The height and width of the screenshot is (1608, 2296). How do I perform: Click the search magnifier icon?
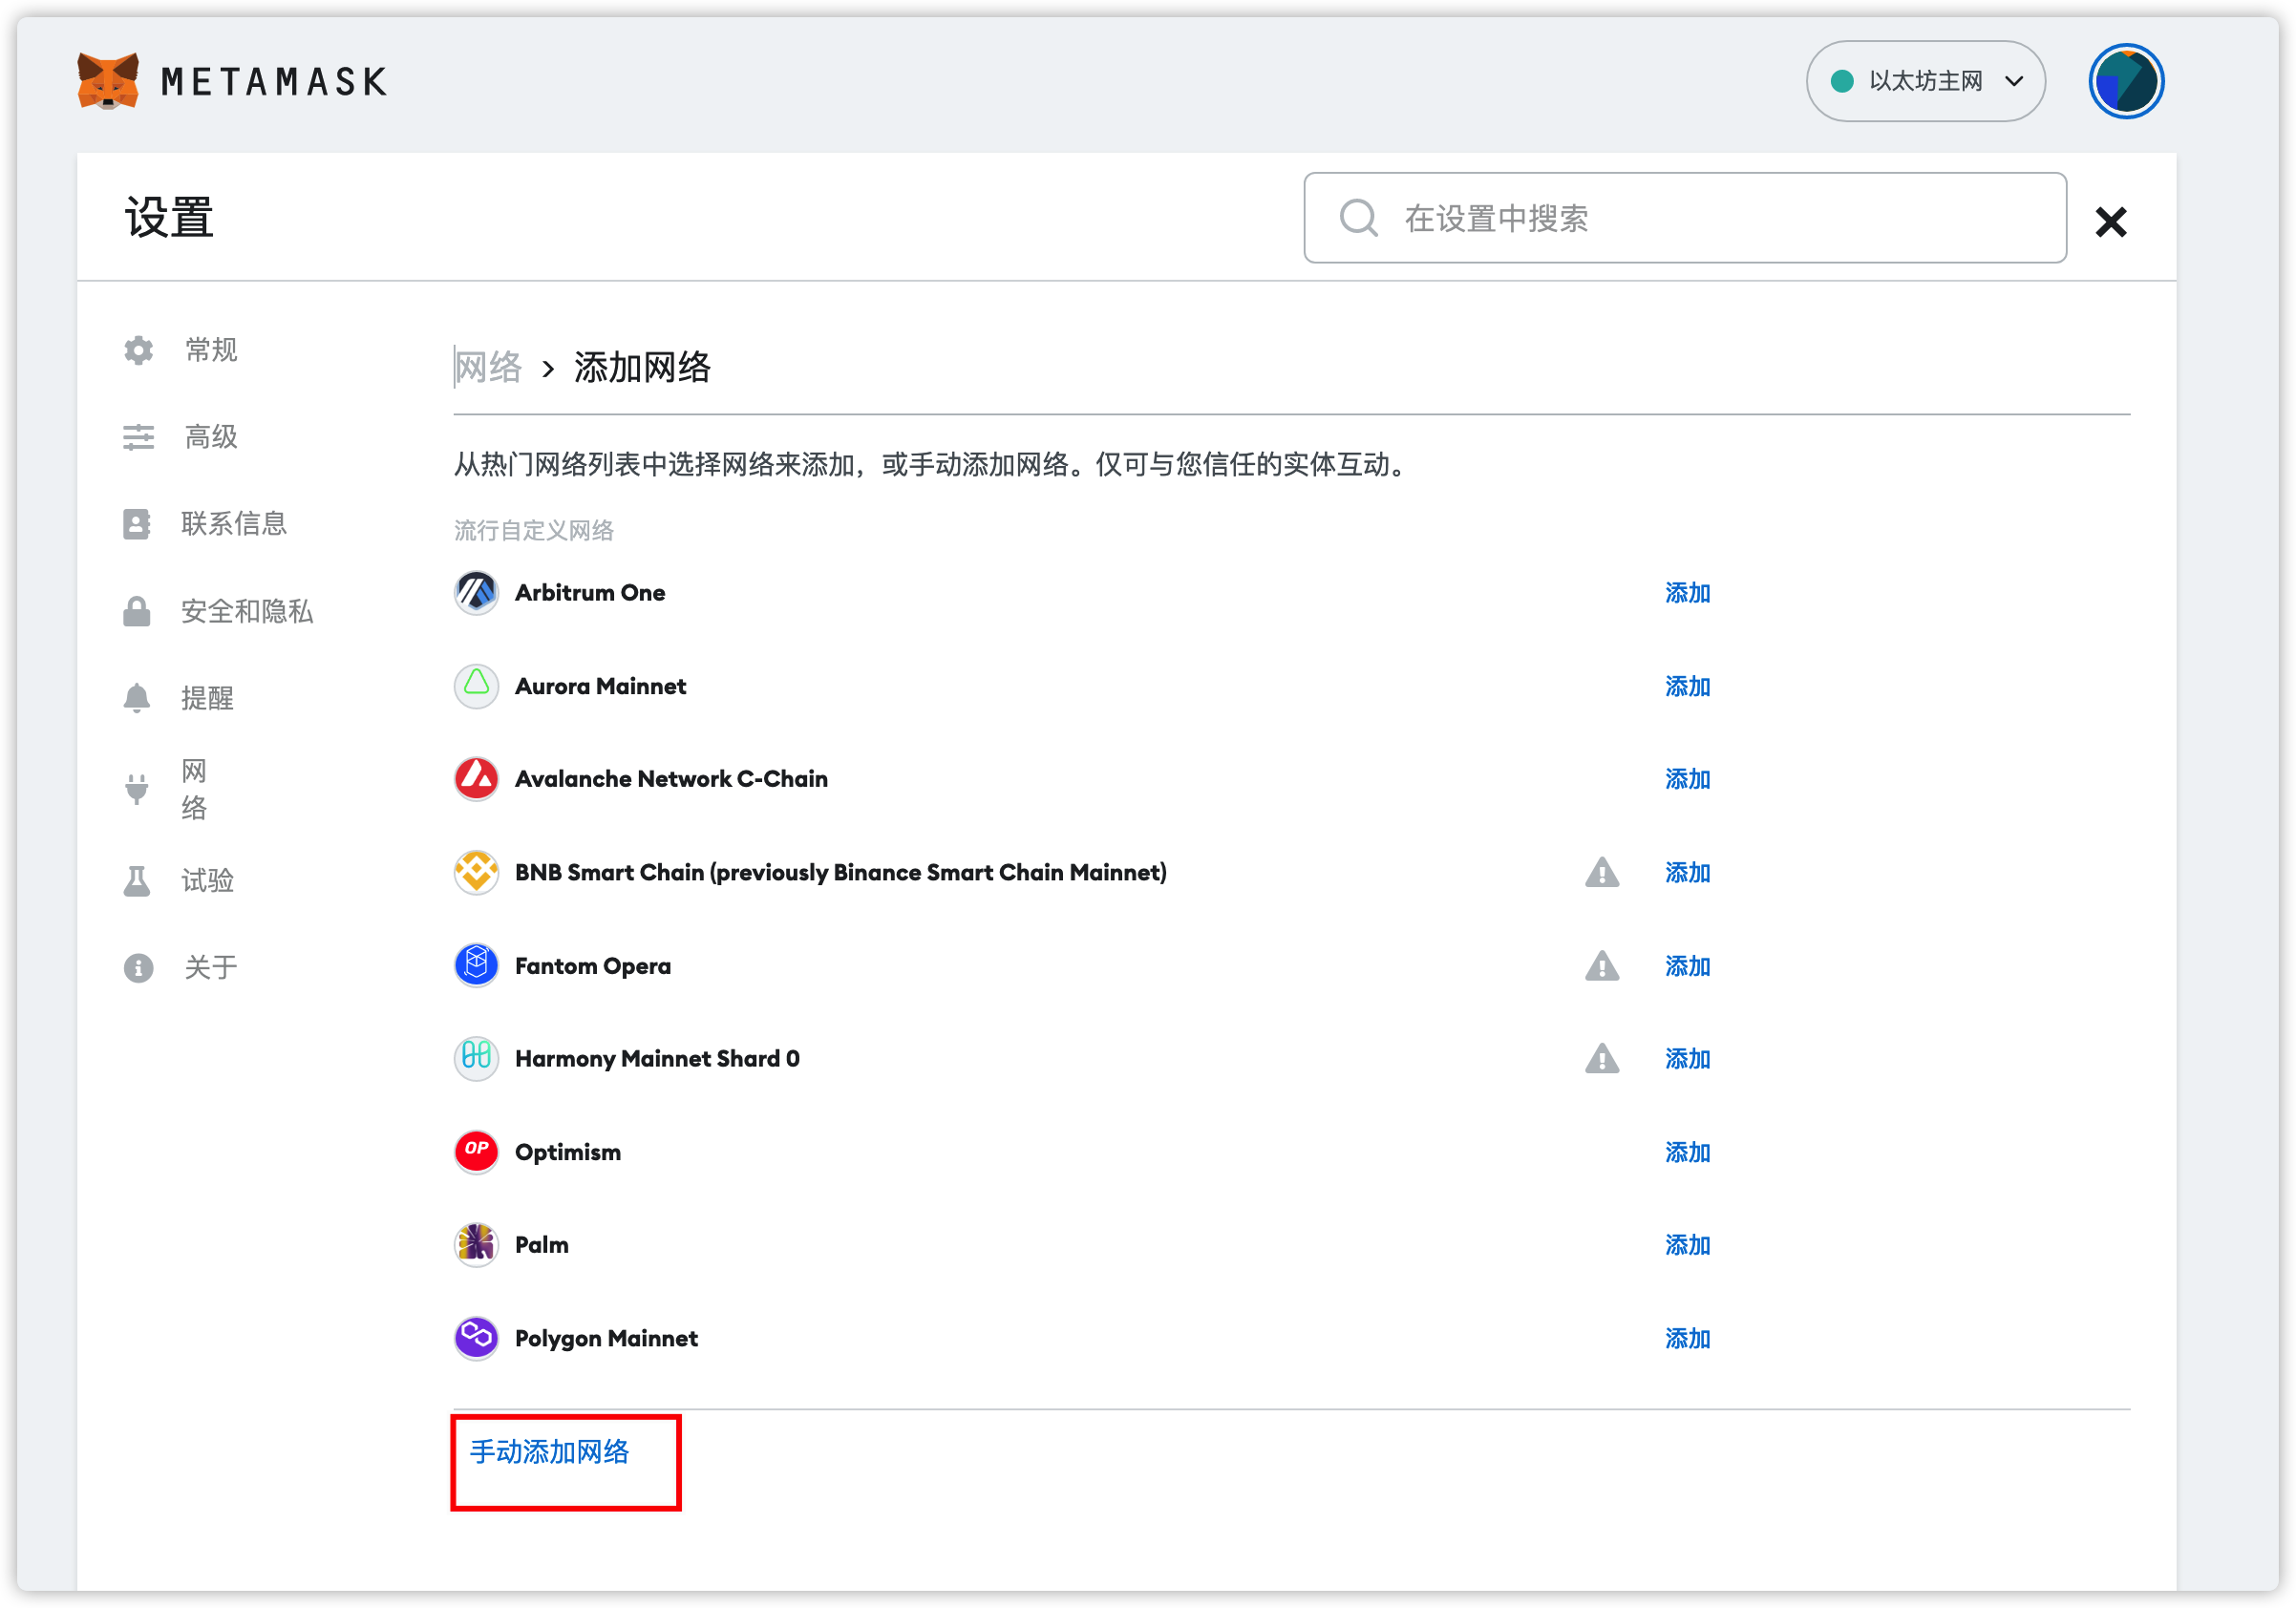point(1358,218)
